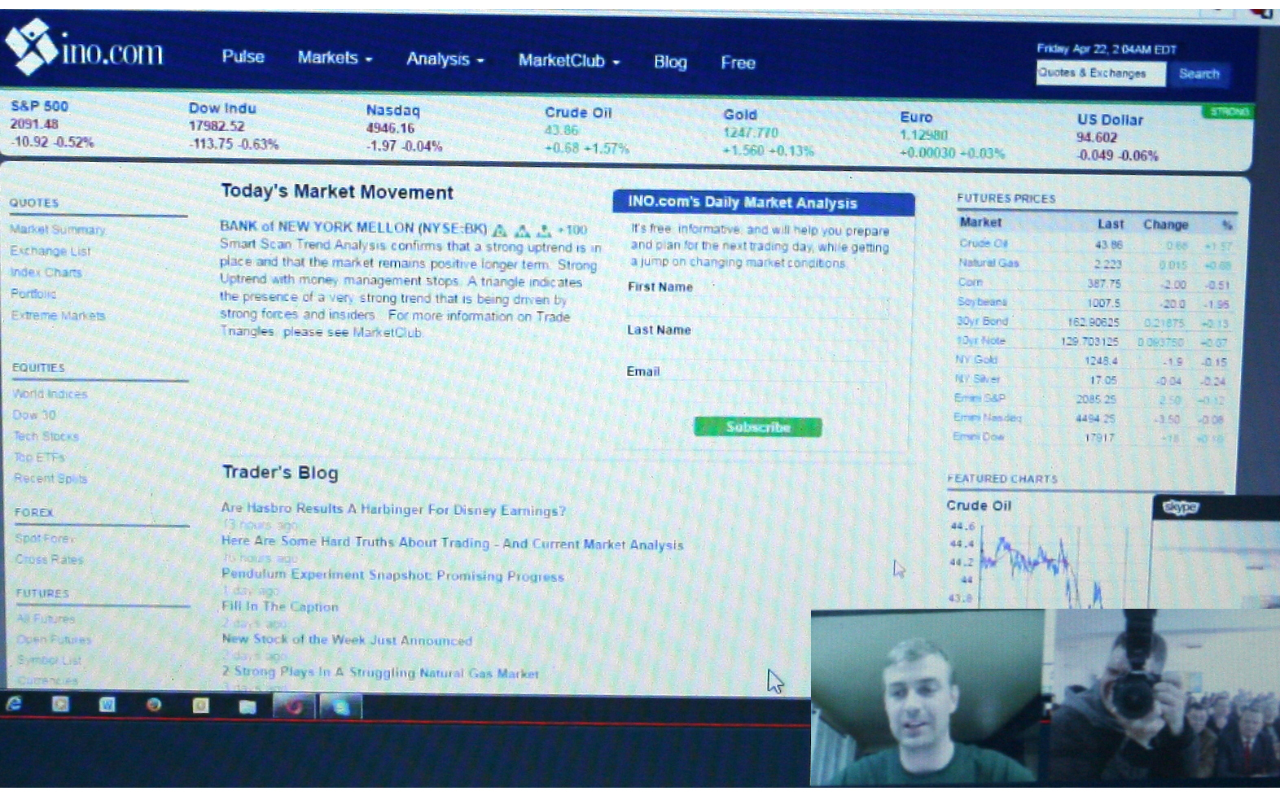The image size is (1280, 800).
Task: Click the Quotes & Exchanges search field
Action: click(x=1100, y=74)
